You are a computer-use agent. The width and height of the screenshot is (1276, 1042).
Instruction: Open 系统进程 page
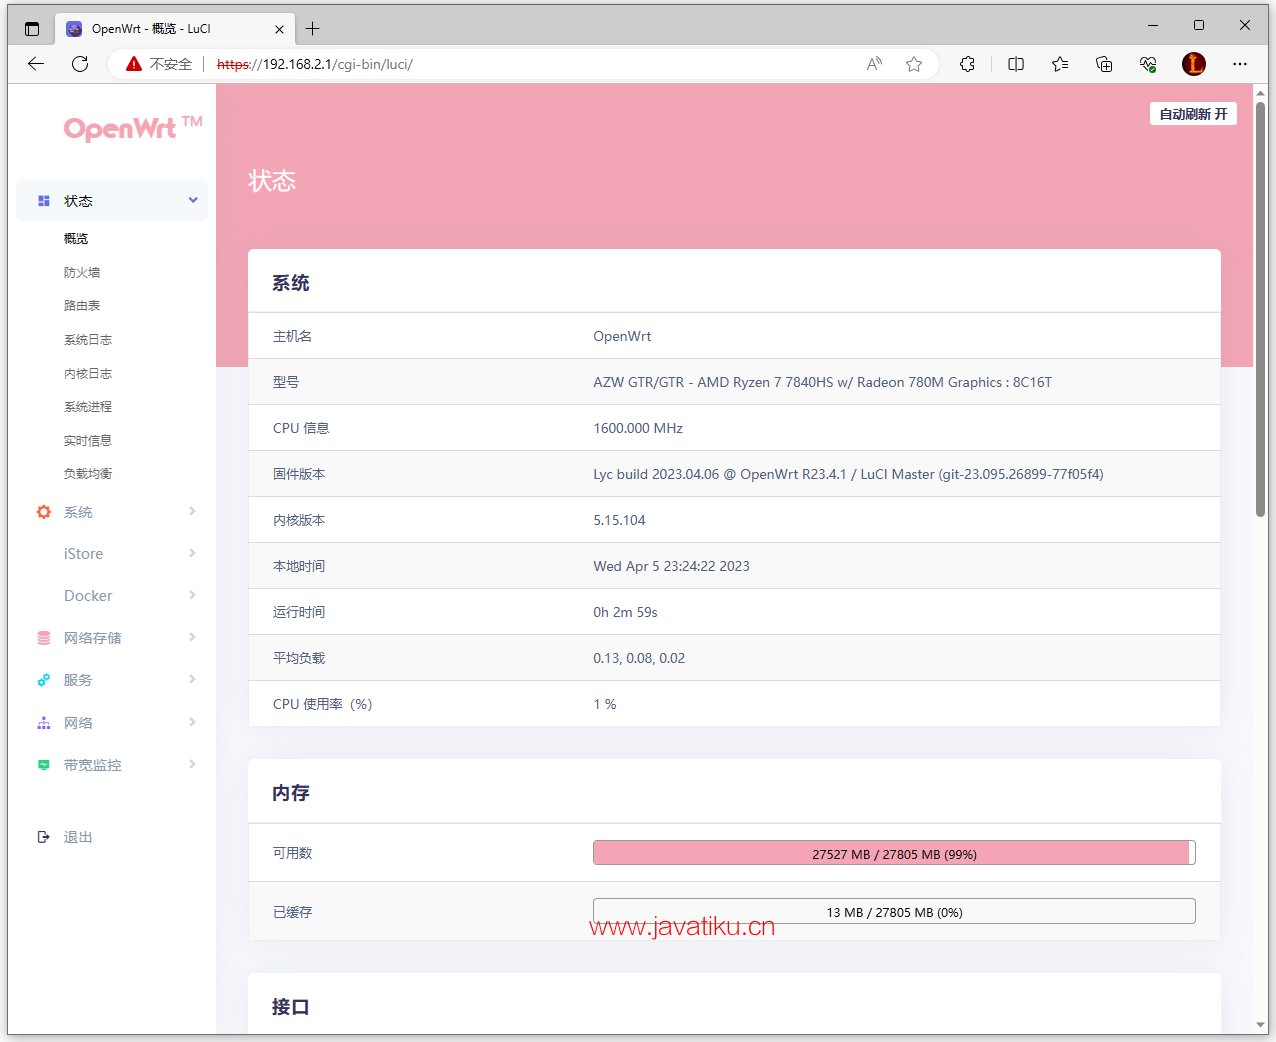(88, 407)
